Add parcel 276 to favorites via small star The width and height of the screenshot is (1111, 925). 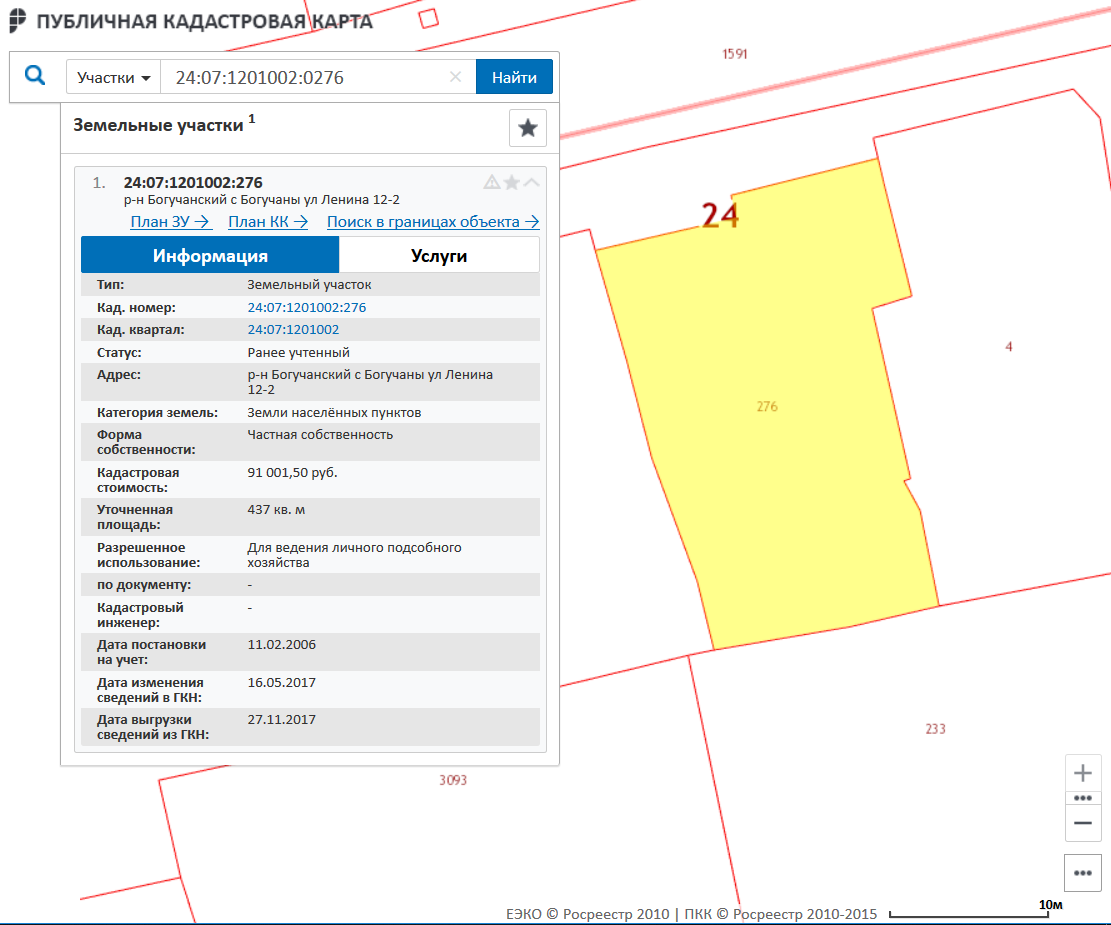(512, 182)
